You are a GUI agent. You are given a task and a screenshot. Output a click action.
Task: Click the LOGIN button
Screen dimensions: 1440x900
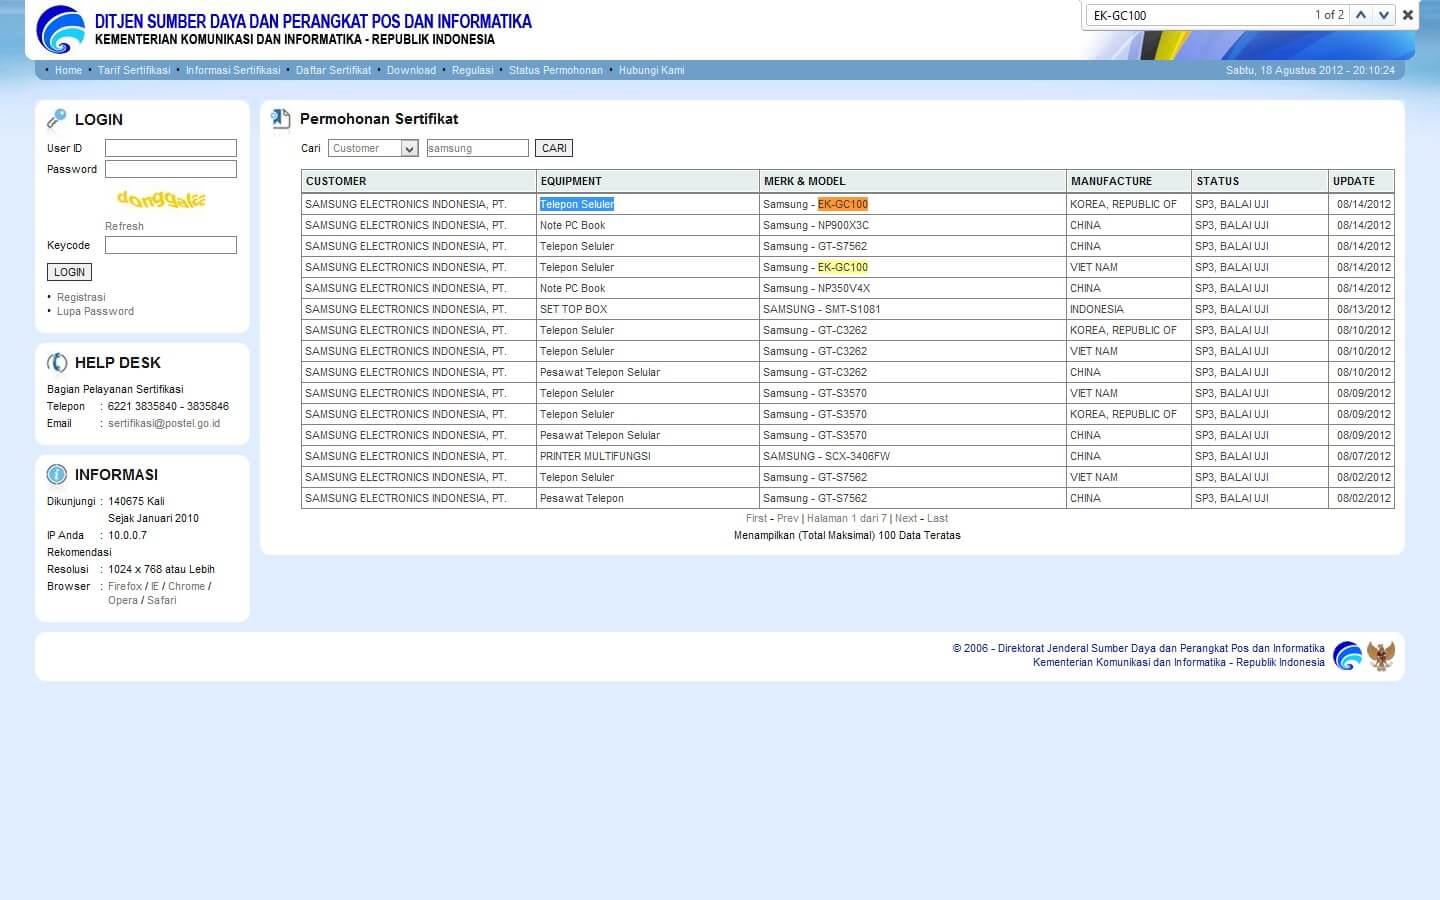tap(69, 272)
